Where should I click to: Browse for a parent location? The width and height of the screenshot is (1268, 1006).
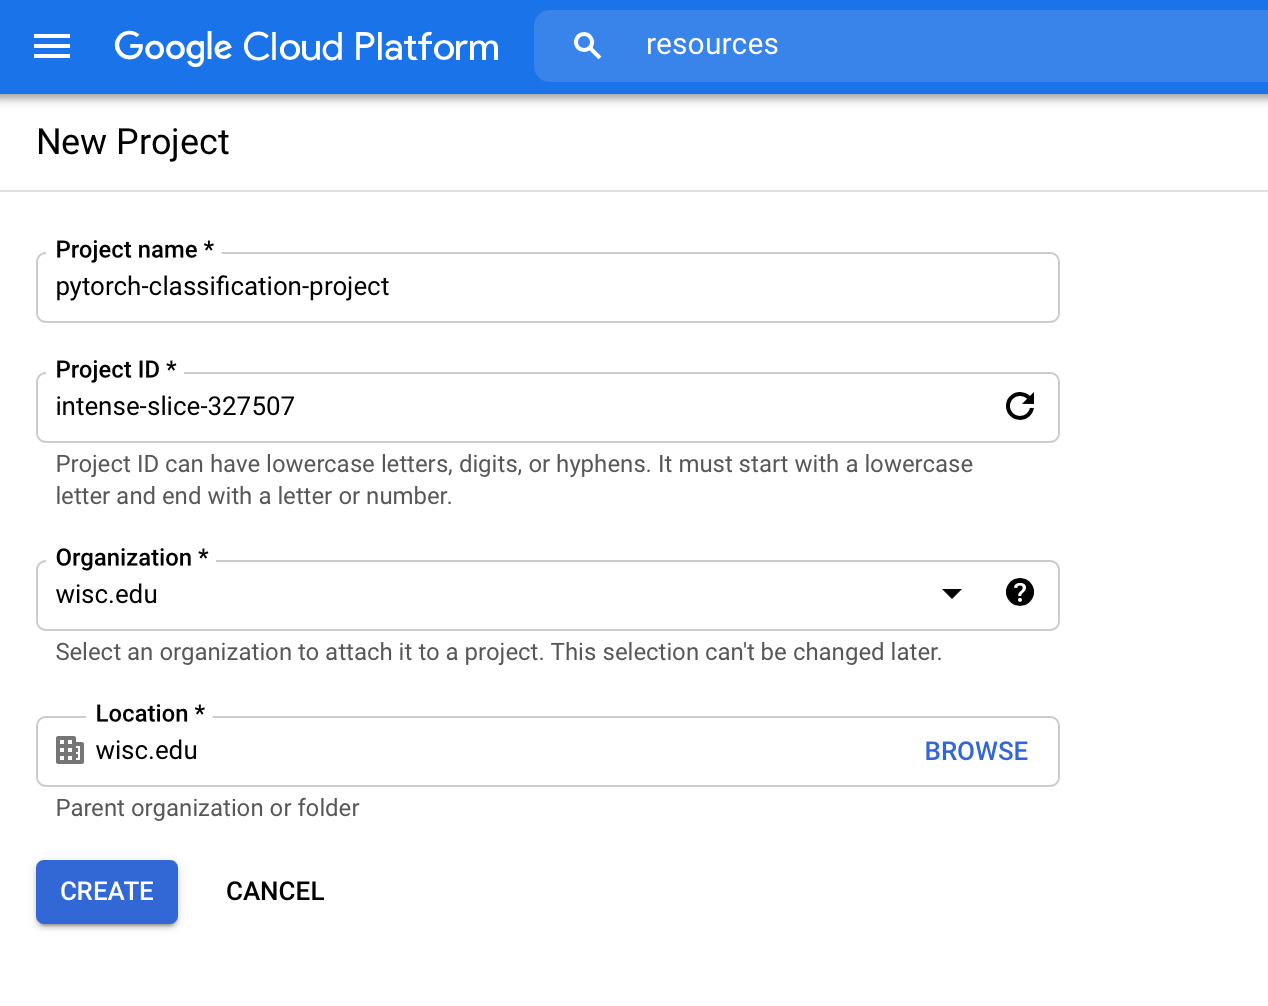click(x=976, y=751)
